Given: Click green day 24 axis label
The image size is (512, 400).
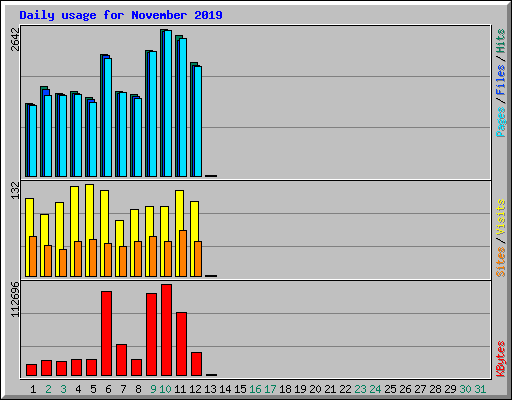Looking at the screenshot, I should pyautogui.click(x=375, y=389).
